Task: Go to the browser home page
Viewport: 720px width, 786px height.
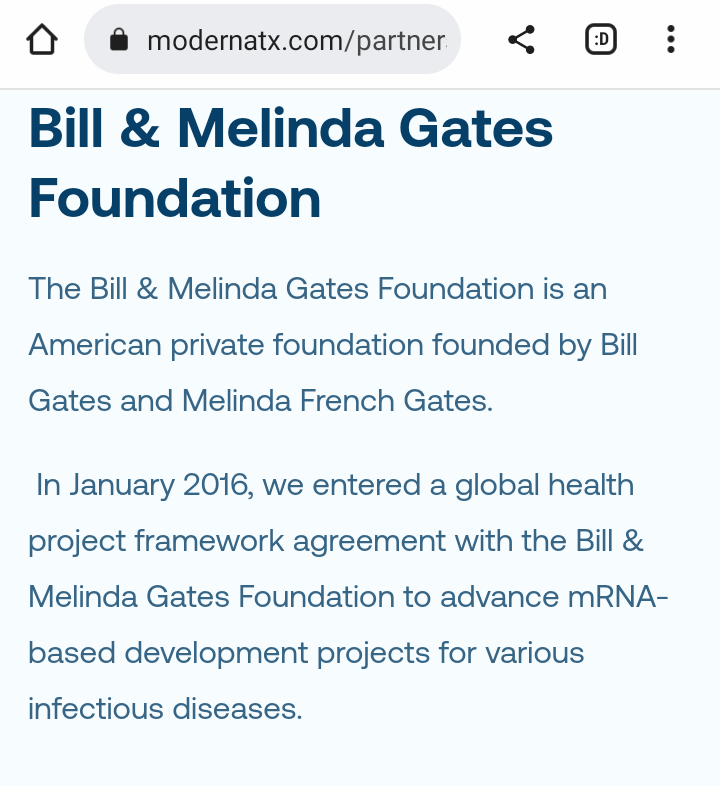Action: tap(41, 40)
